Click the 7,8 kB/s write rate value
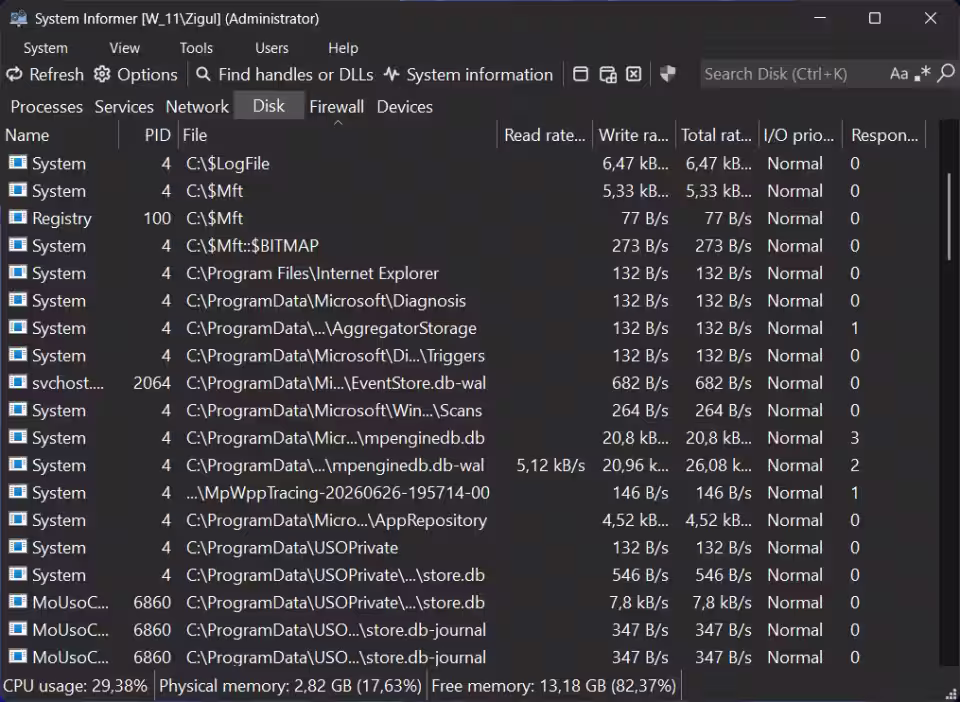The width and height of the screenshot is (960, 702). point(639,602)
